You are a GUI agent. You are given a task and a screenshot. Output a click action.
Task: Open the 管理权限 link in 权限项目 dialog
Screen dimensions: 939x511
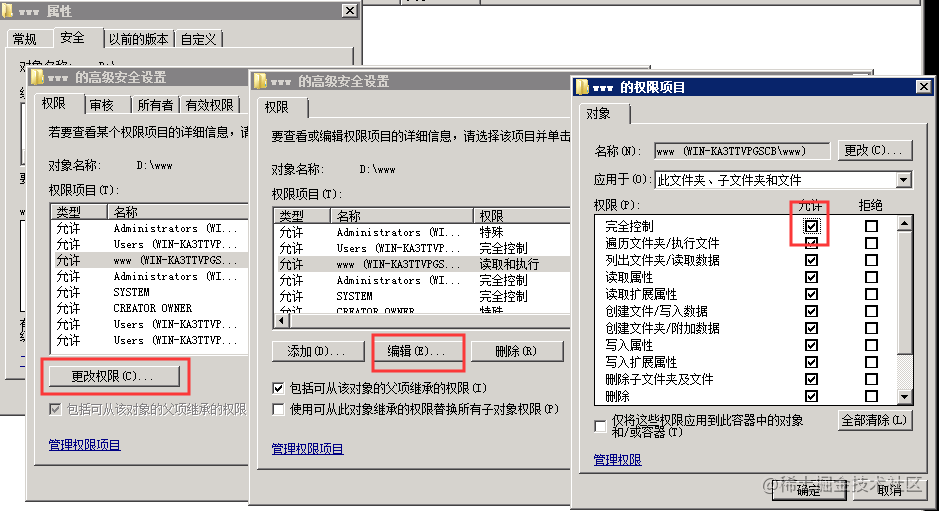point(617,460)
